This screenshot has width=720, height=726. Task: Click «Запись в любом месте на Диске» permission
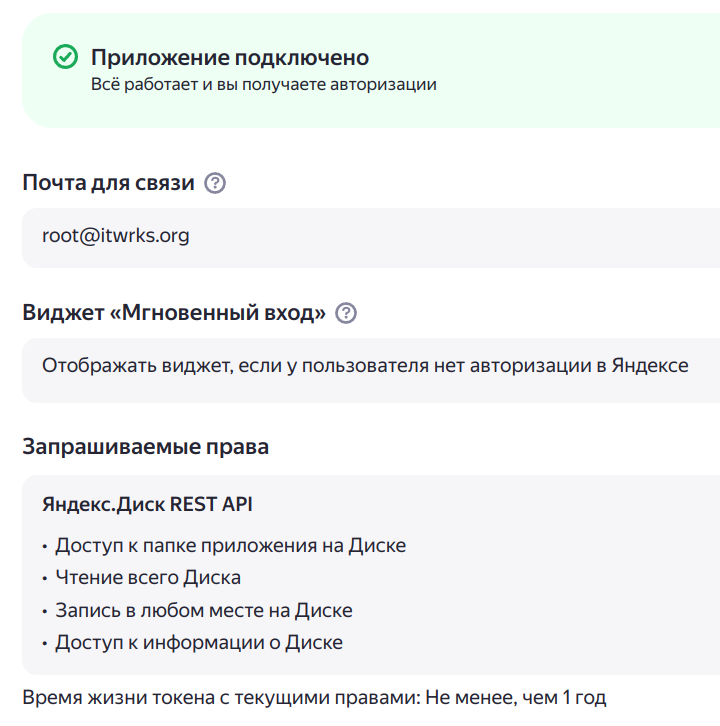pos(204,610)
